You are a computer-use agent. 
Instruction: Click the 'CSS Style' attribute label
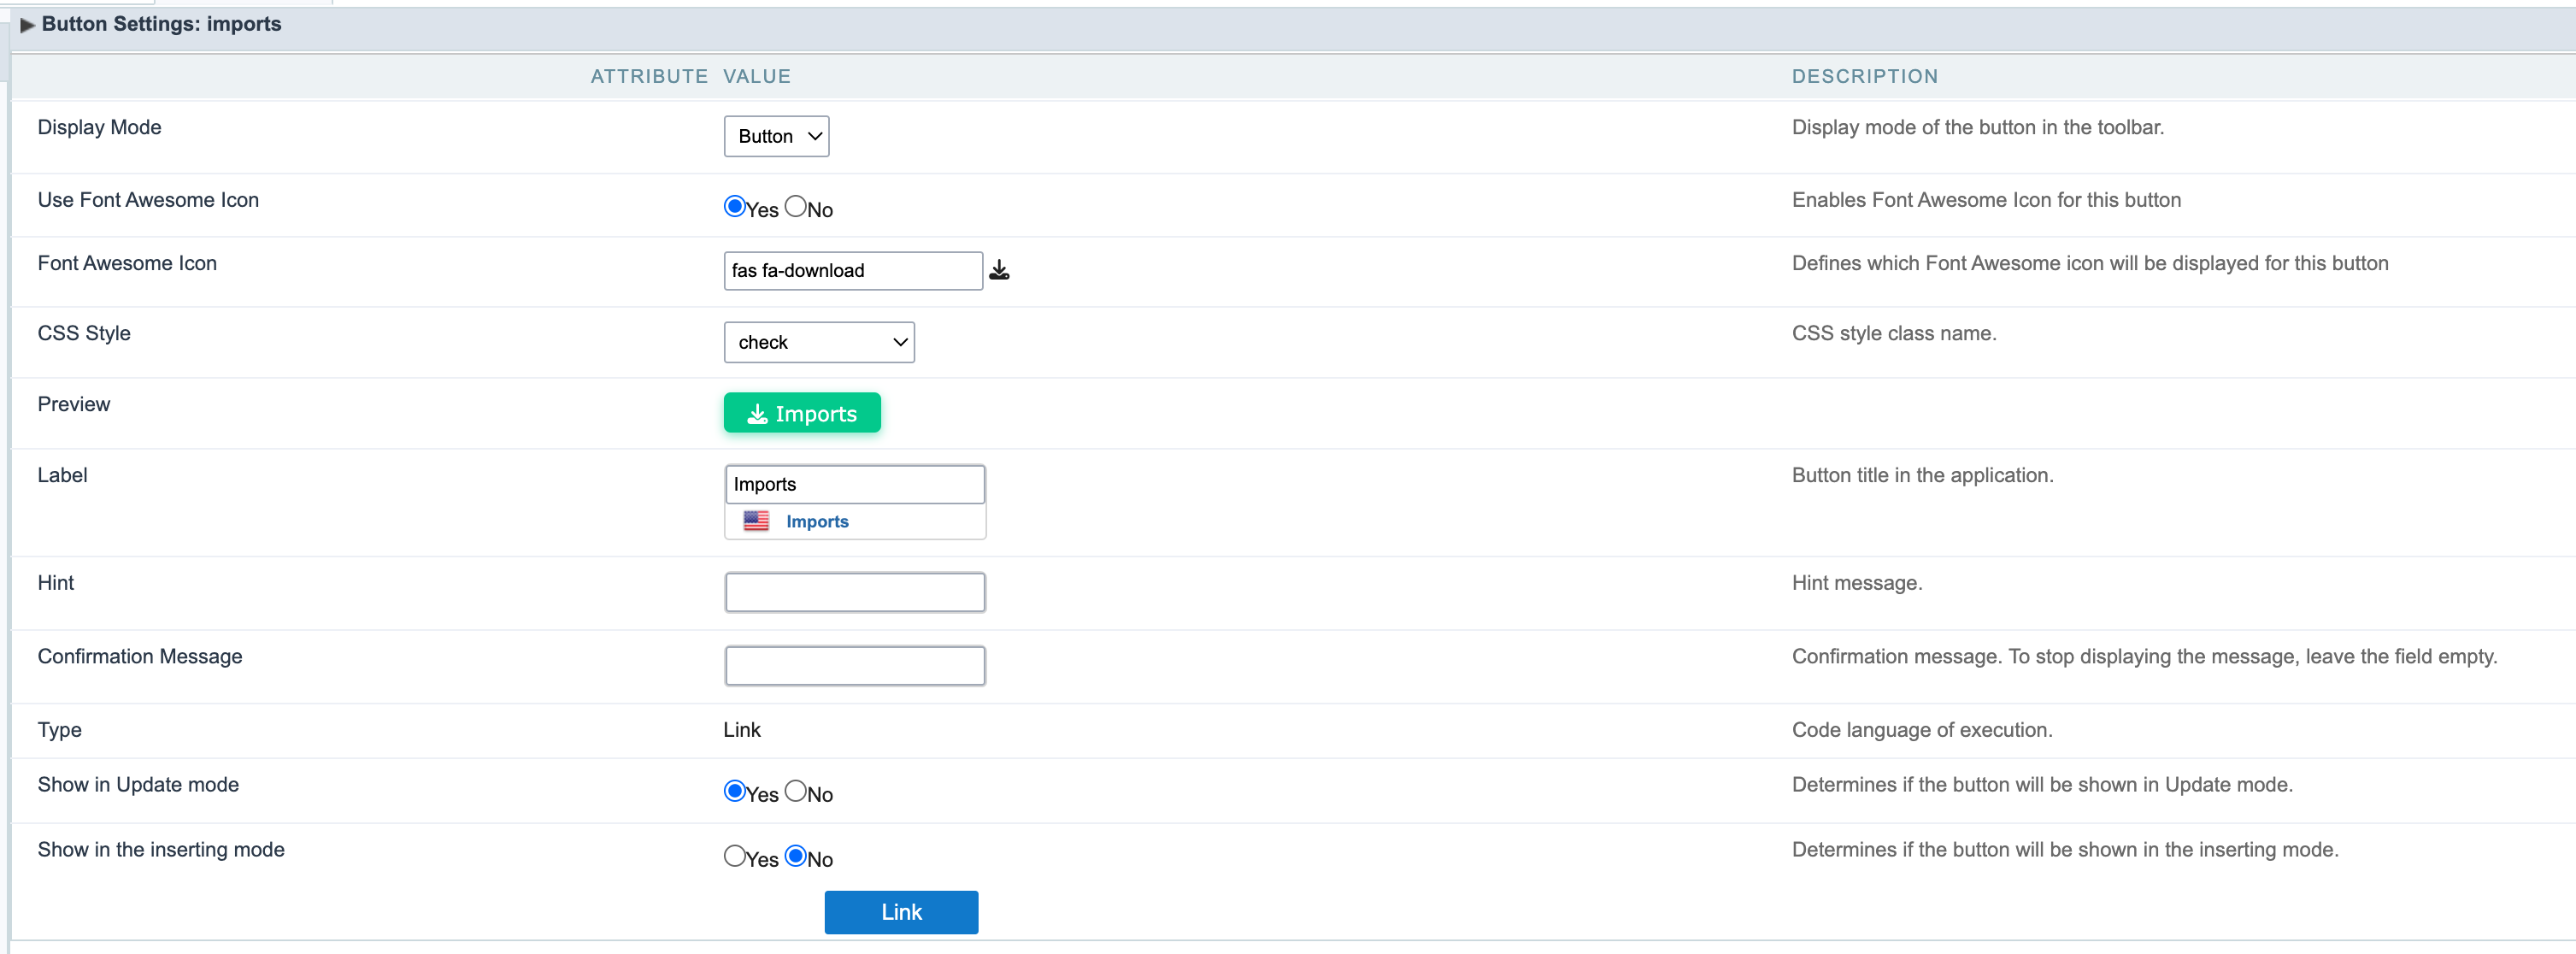84,333
